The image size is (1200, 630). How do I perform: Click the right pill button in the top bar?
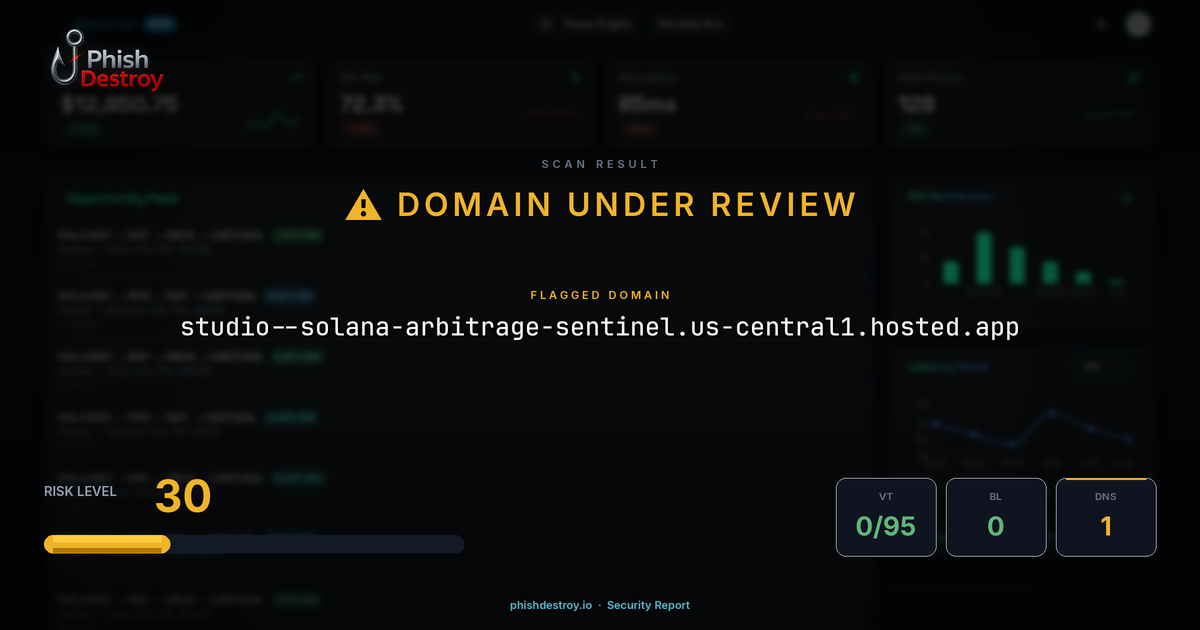pos(690,23)
